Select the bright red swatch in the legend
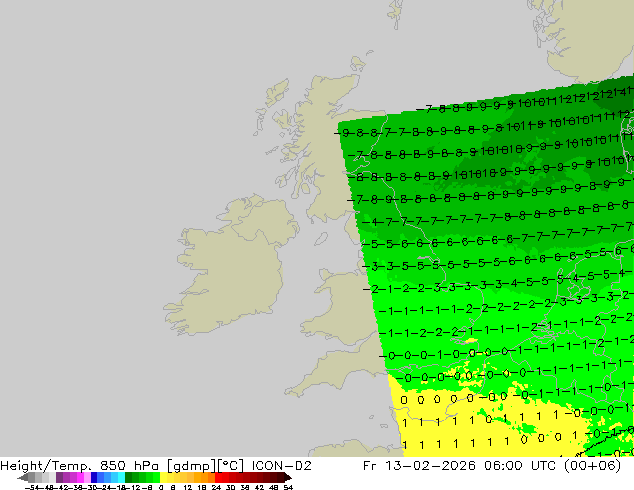Image resolution: width=634 pixels, height=490 pixels. tap(218, 477)
